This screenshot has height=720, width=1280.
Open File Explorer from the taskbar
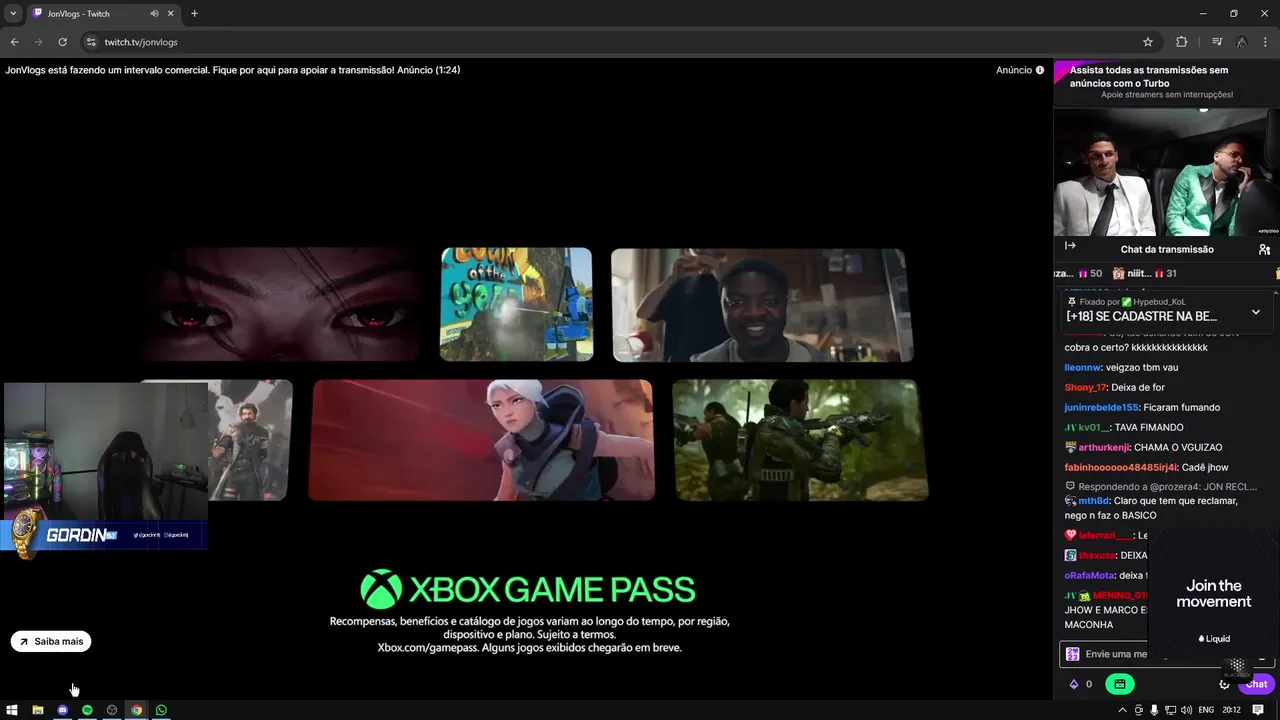37,710
